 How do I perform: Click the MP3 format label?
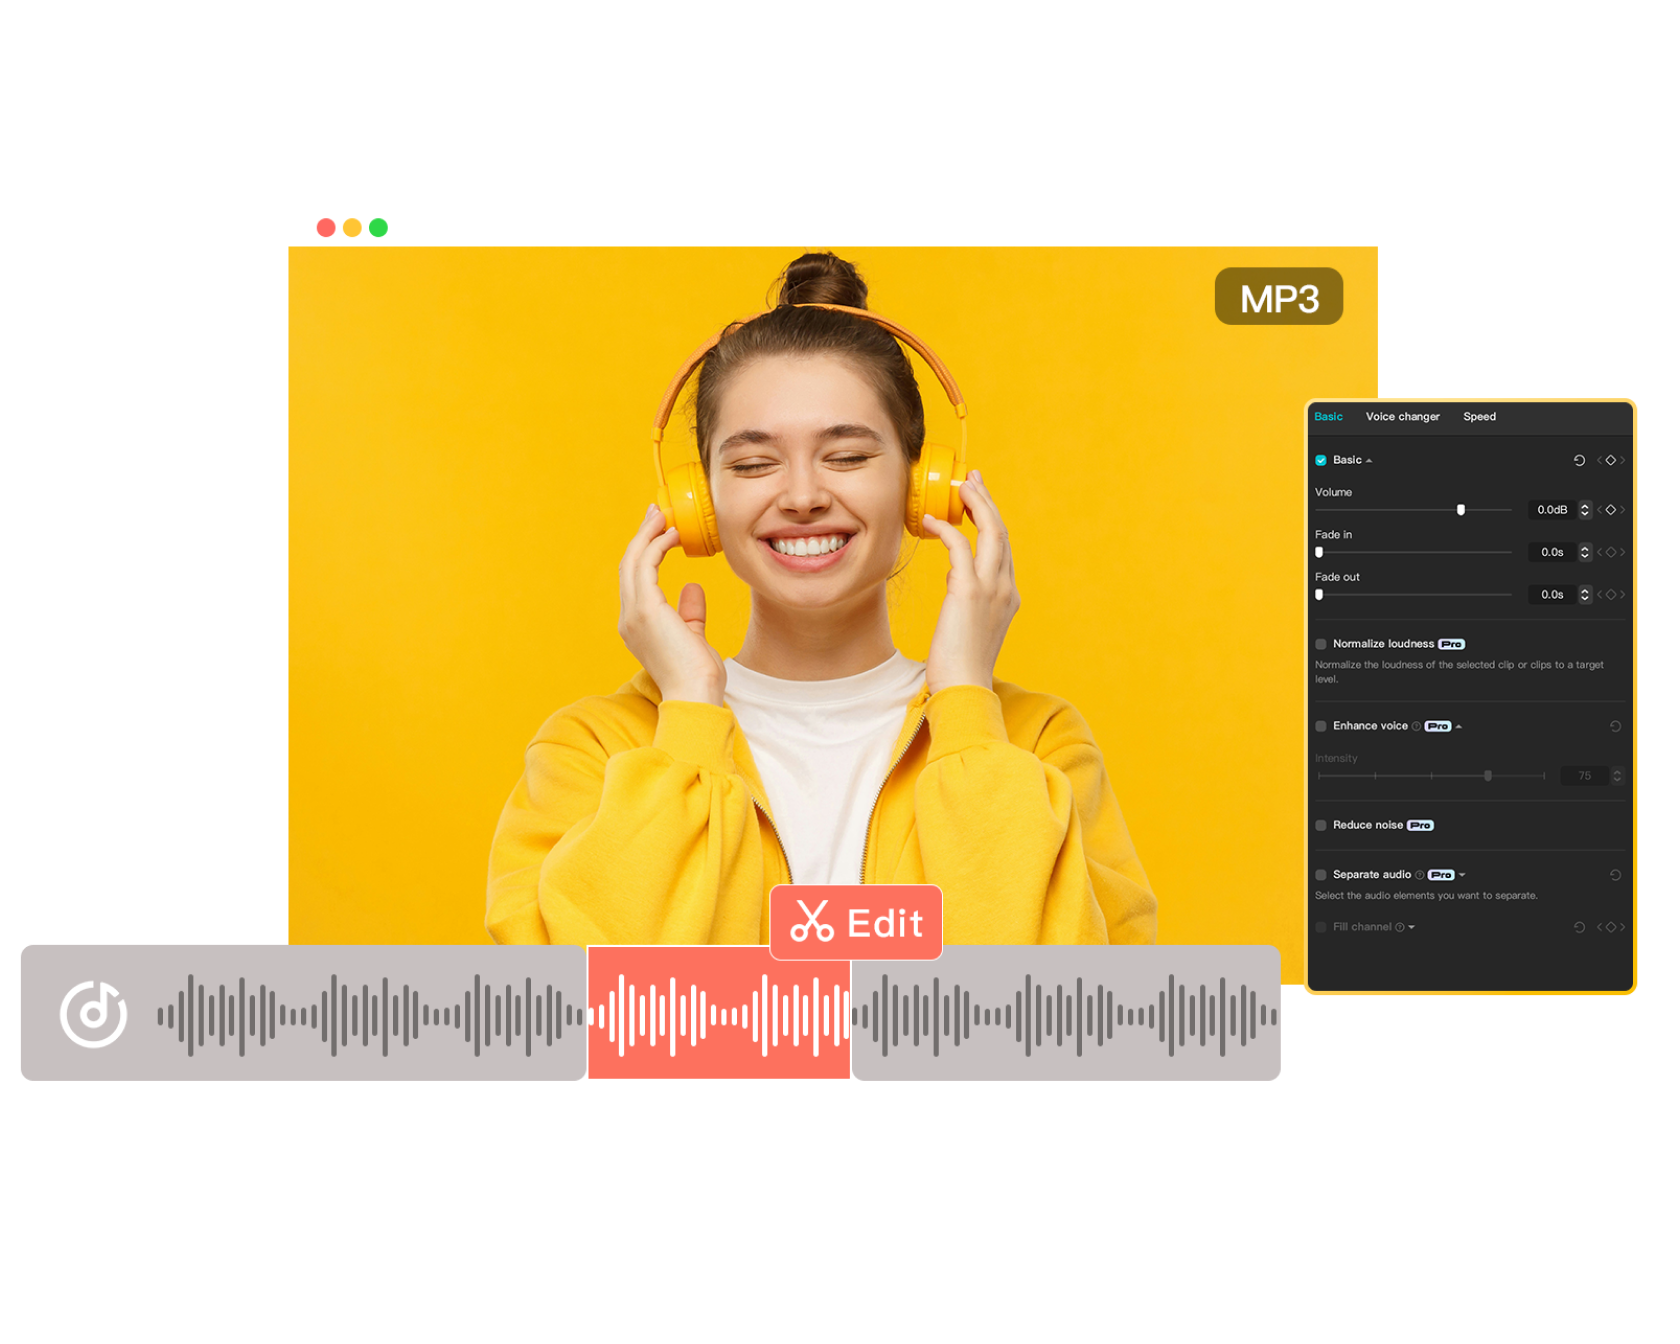[1279, 296]
